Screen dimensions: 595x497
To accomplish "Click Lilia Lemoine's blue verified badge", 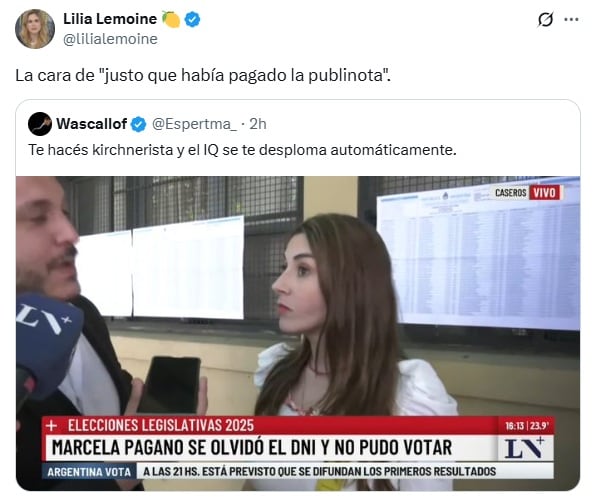I will 192,19.
